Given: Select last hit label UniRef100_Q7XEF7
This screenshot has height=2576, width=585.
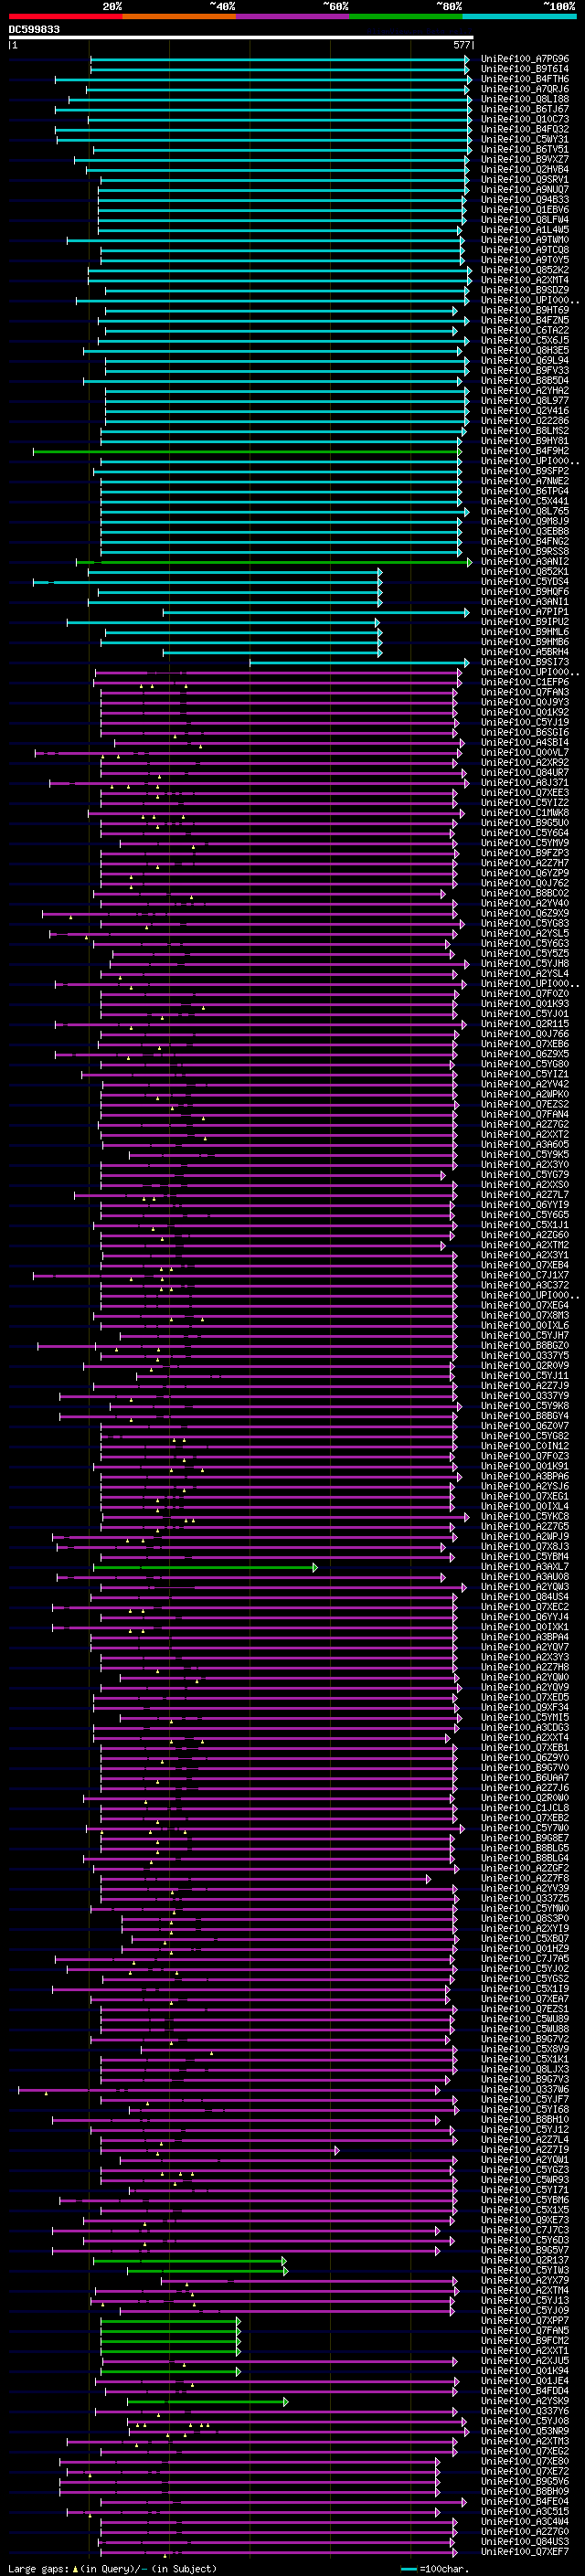Looking at the screenshot, I should click(525, 2551).
